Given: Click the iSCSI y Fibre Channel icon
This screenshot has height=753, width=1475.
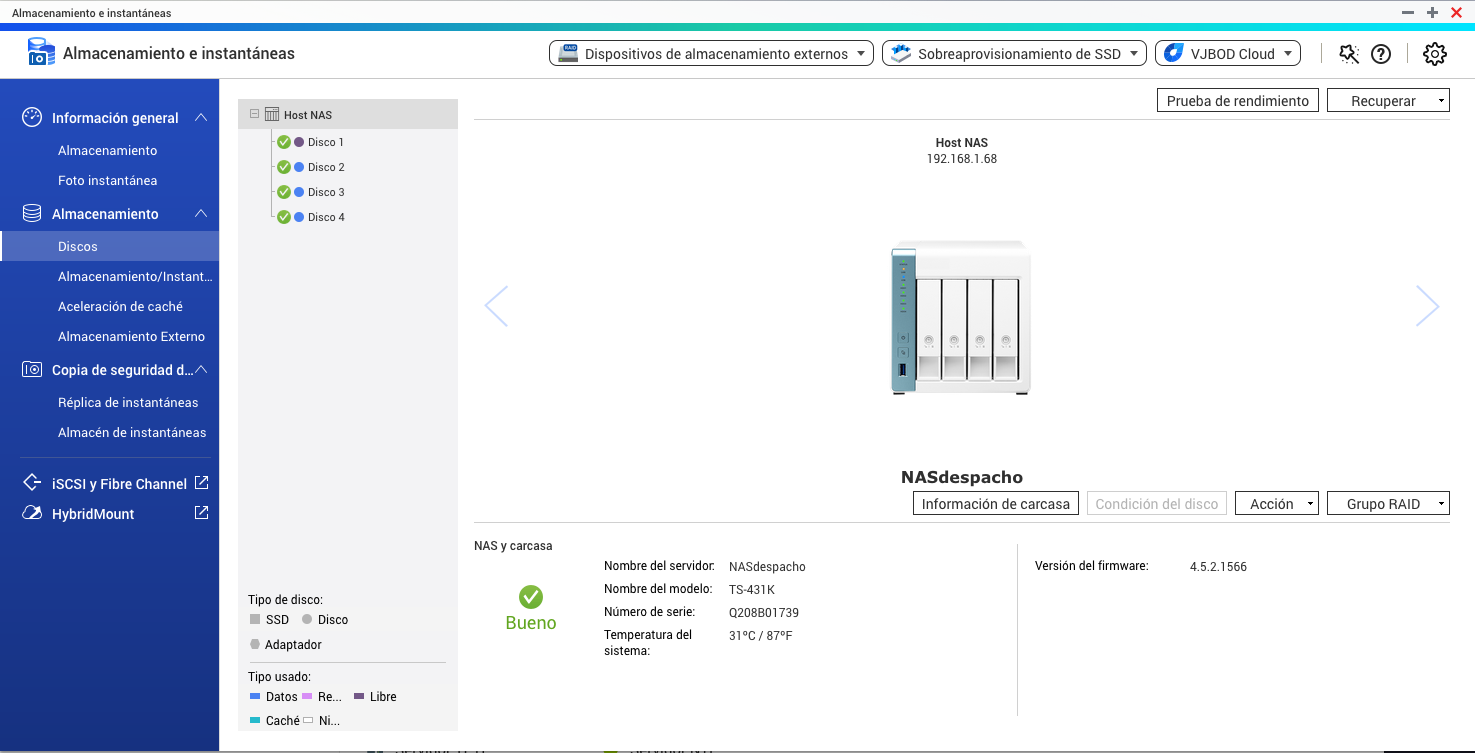Looking at the screenshot, I should 32,484.
